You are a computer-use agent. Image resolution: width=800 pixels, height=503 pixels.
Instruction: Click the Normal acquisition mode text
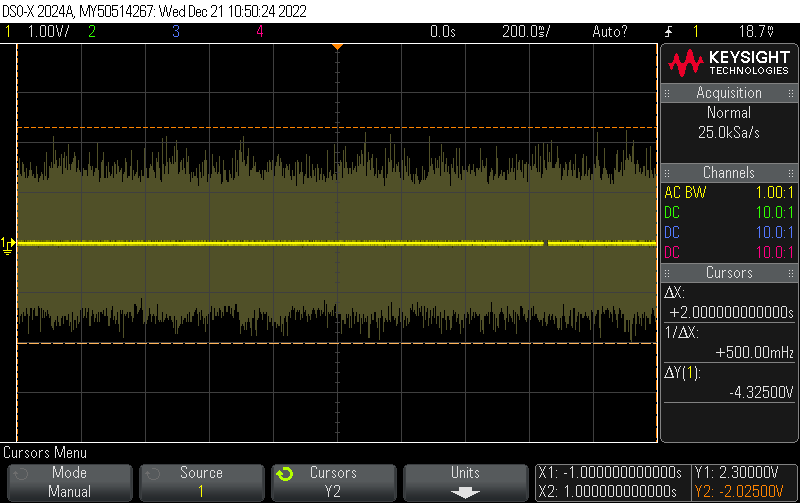tap(729, 113)
